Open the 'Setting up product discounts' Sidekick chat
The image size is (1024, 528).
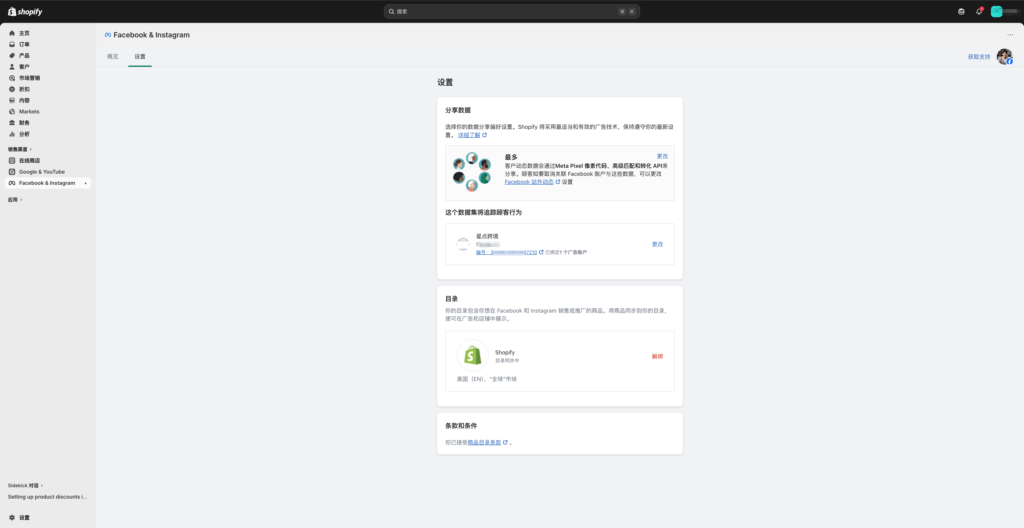coord(47,497)
